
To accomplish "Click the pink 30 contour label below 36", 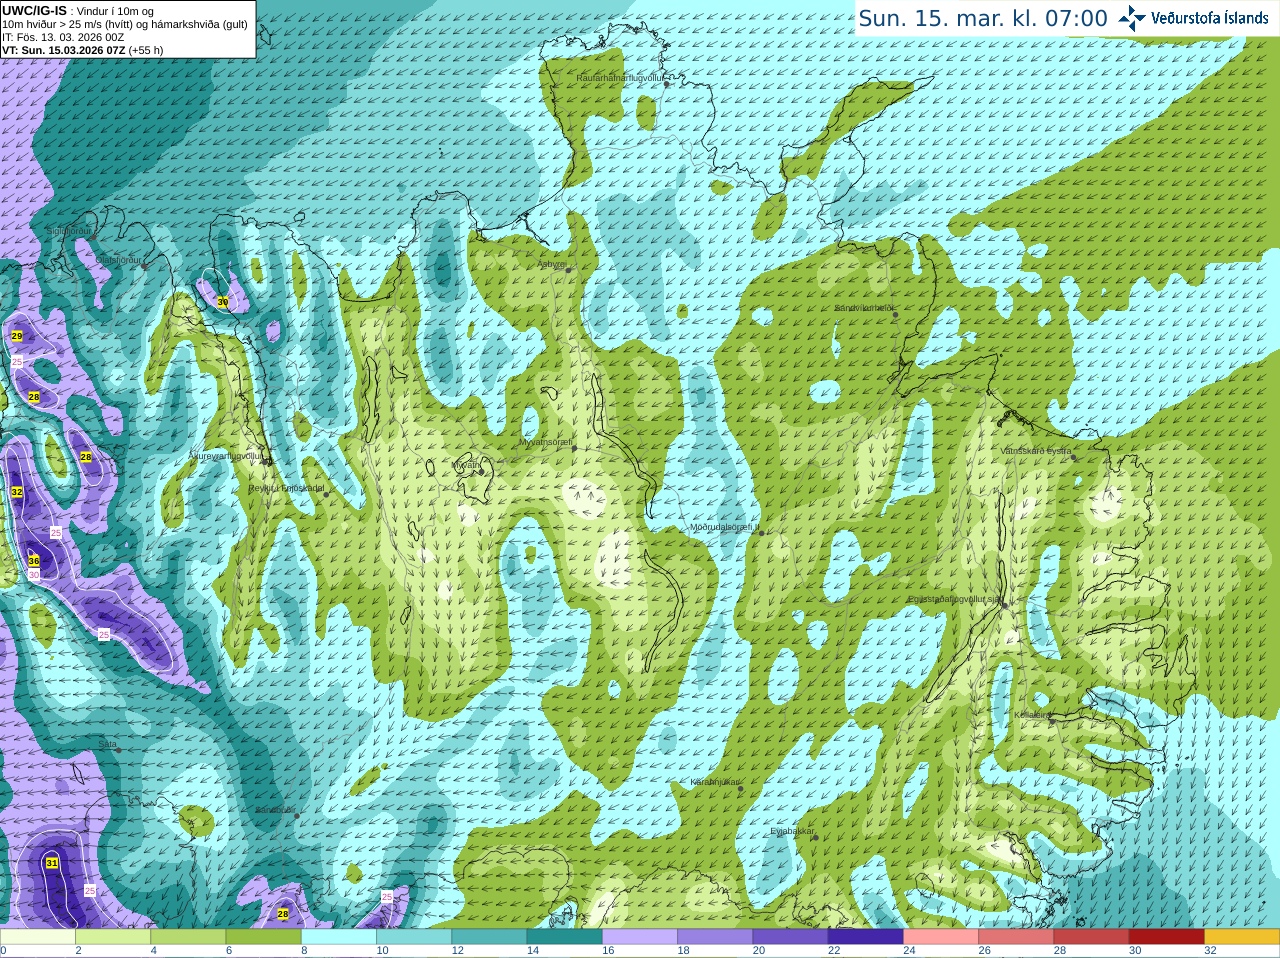I will 34,575.
